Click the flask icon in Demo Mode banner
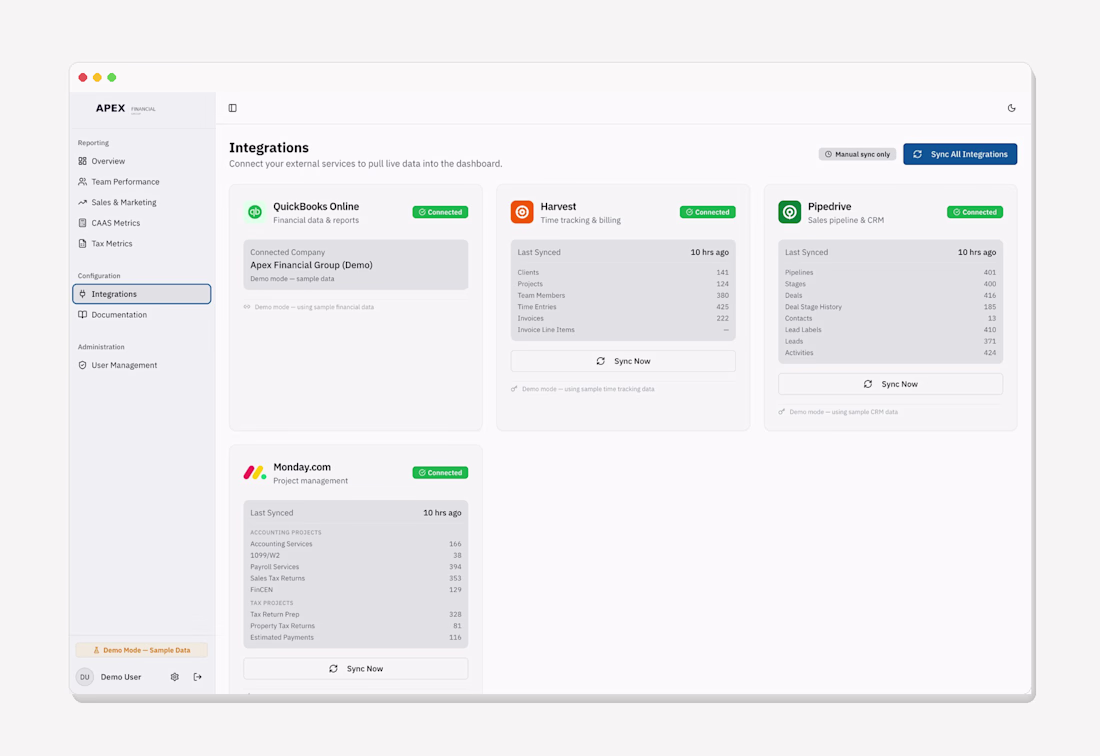This screenshot has height=756, width=1100. click(x=96, y=650)
